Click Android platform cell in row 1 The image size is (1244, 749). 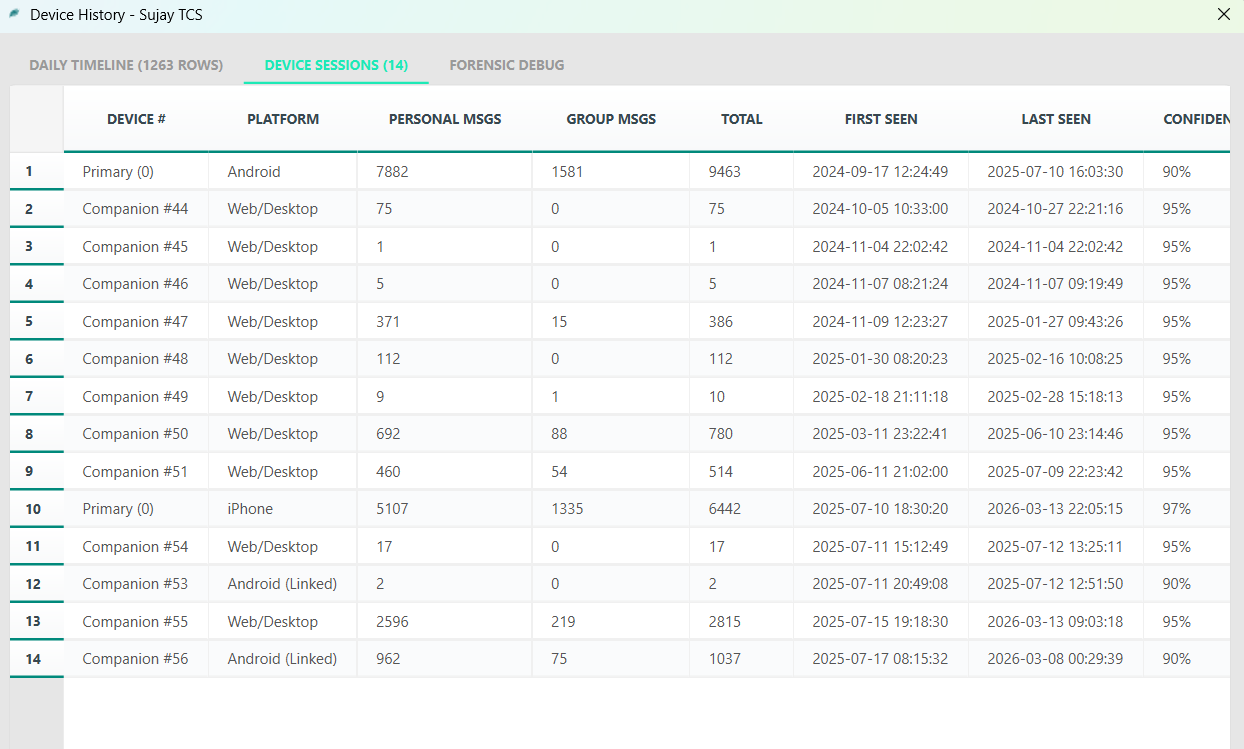(x=283, y=172)
